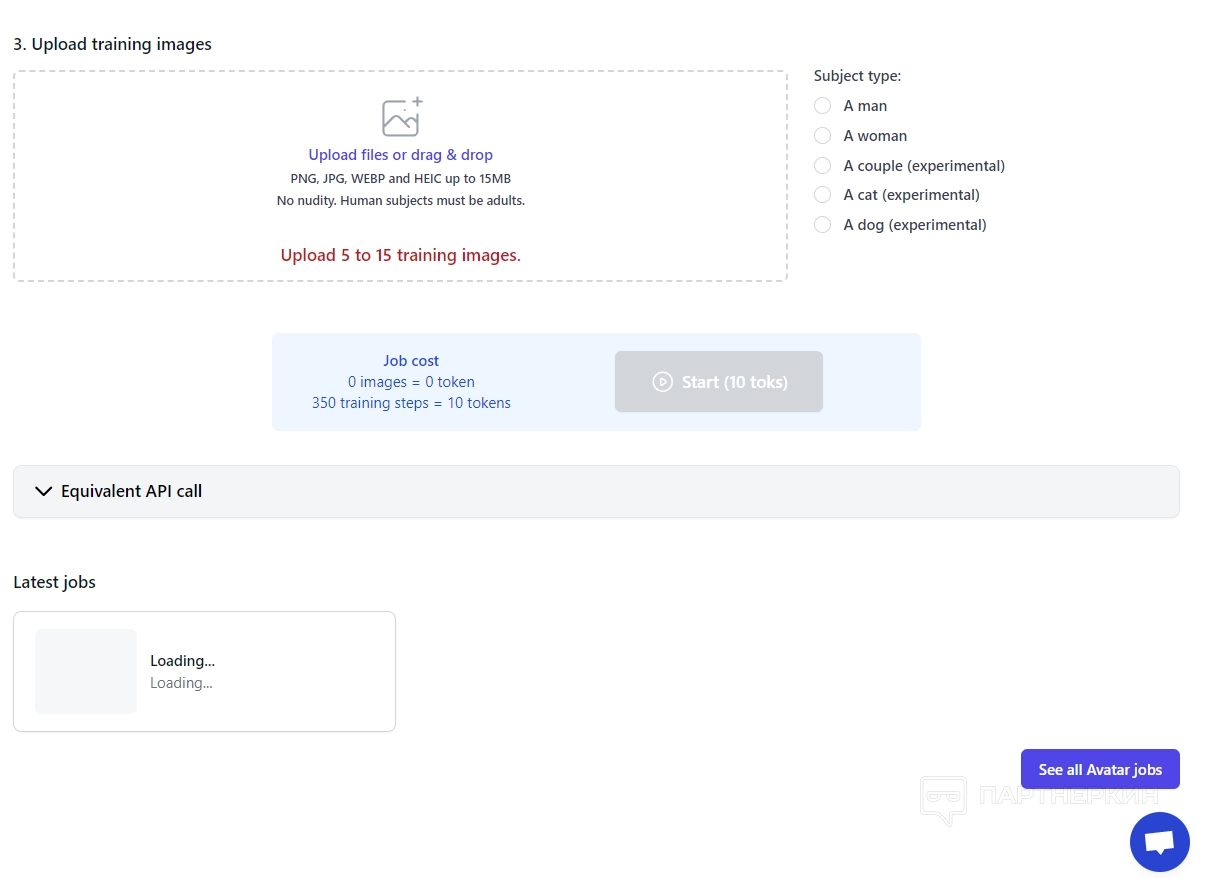
Task: Open the "Loading..." job card title
Action: point(182,661)
